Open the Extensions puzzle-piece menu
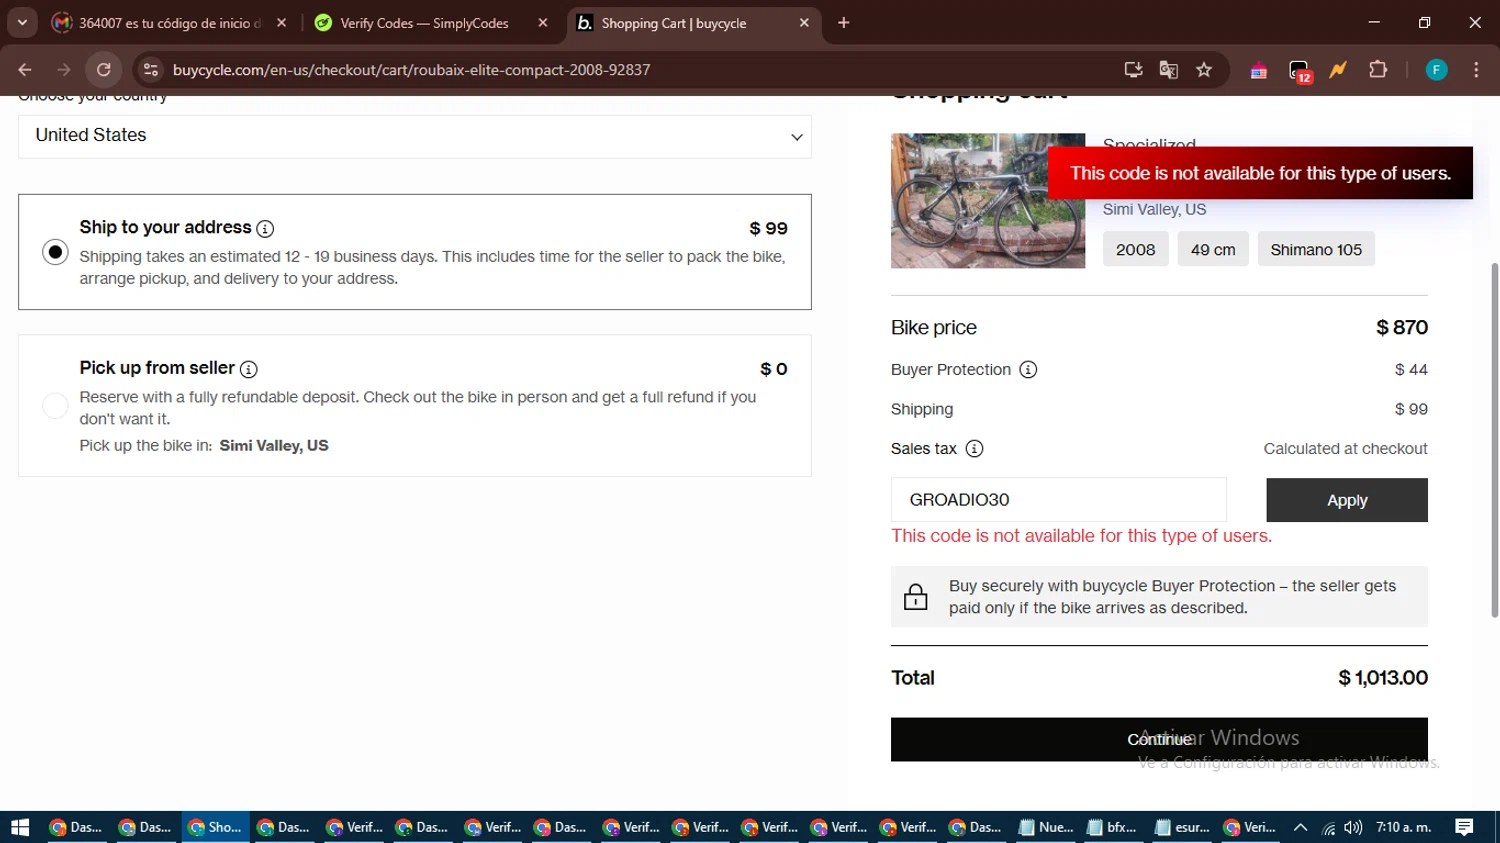Screen dimensions: 1500x843 click(x=1378, y=69)
